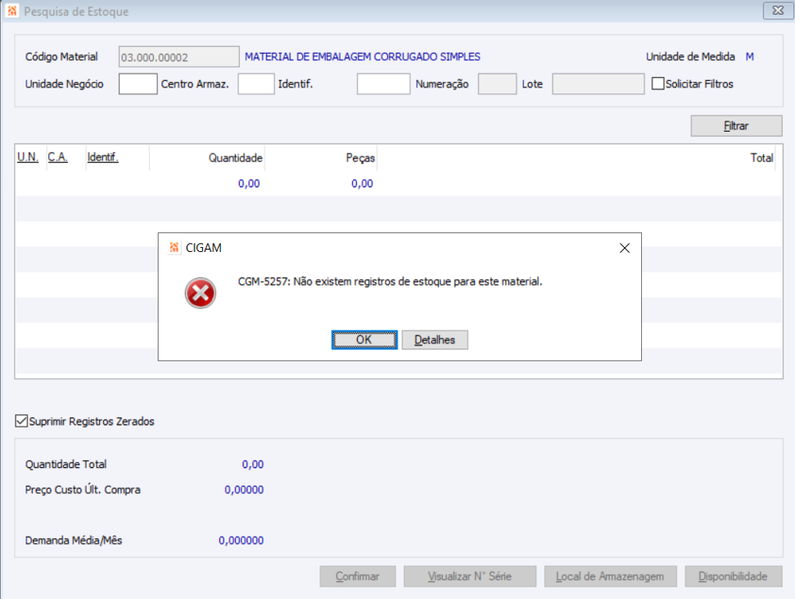The width and height of the screenshot is (795, 599).
Task: Sort by the Identif. column header
Action: 103,157
